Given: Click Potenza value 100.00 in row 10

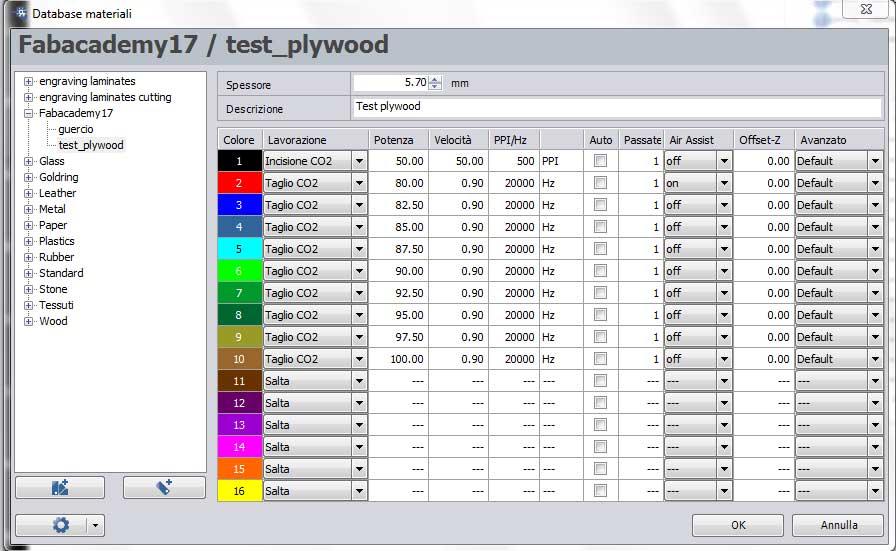Looking at the screenshot, I should pyautogui.click(x=398, y=359).
